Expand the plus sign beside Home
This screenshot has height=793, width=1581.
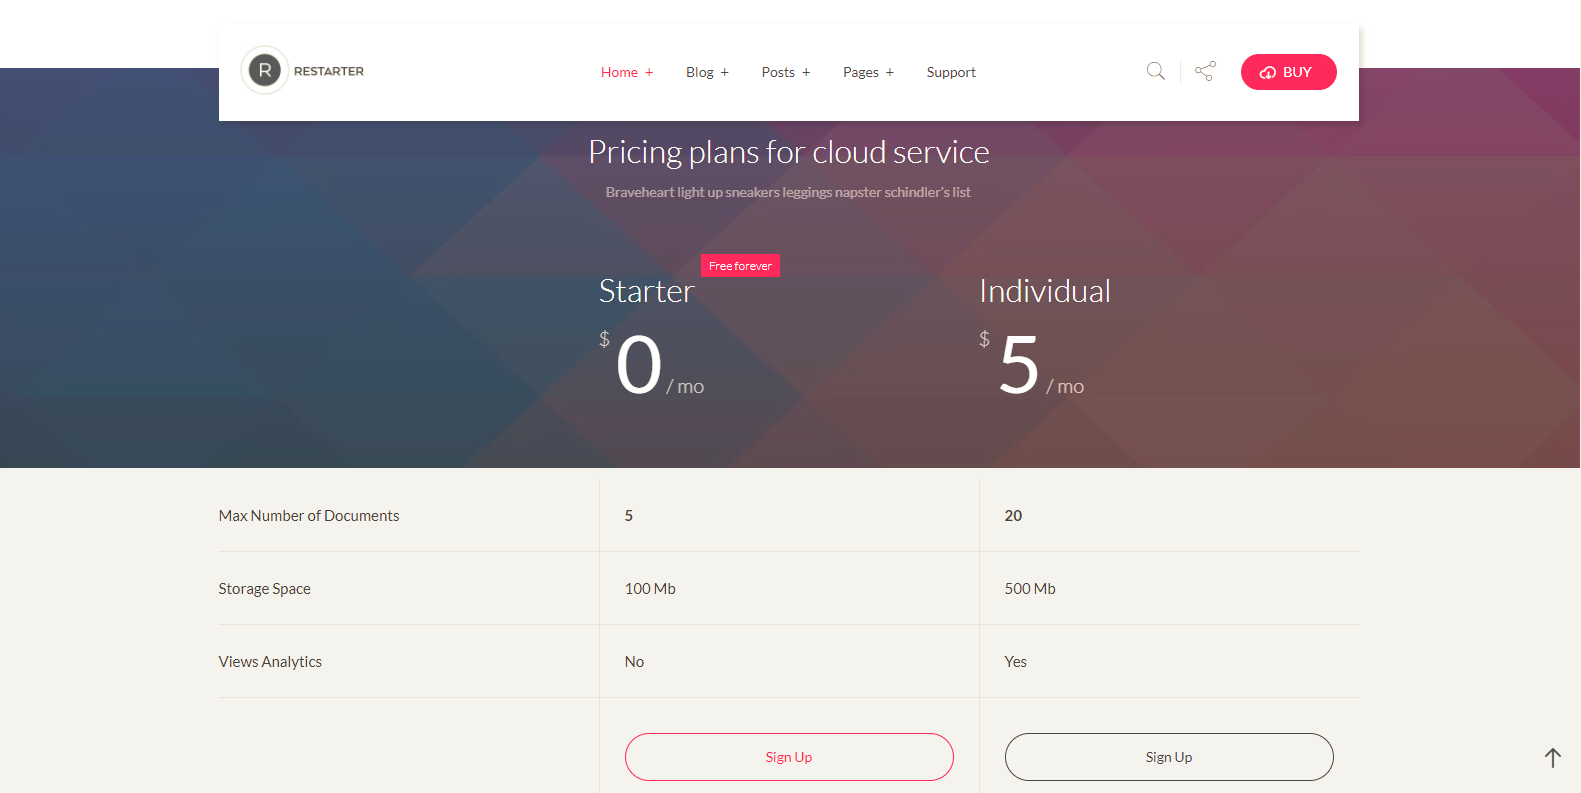649,73
